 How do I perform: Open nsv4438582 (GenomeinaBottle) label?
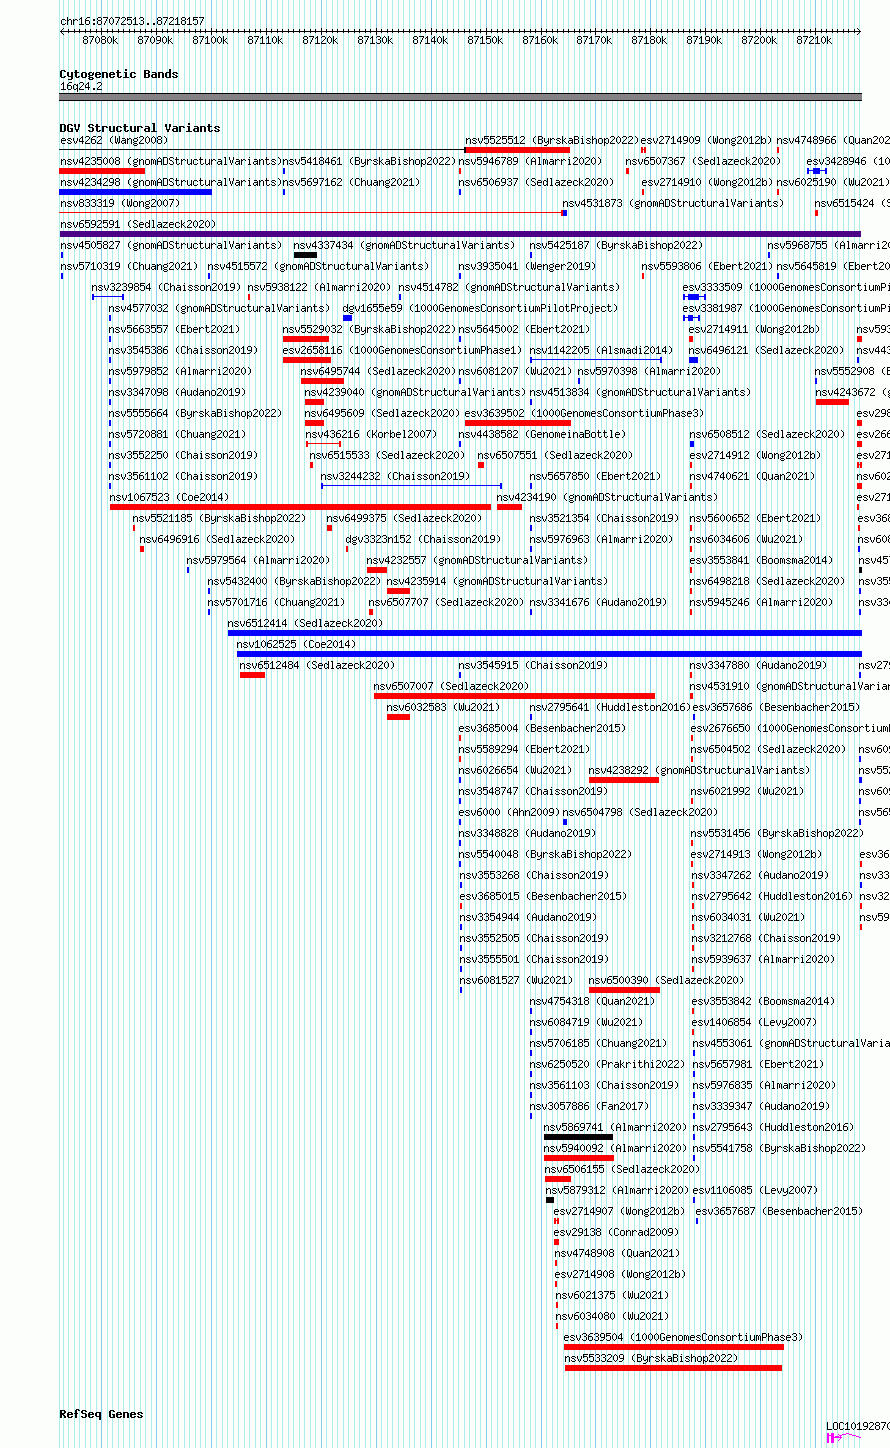click(542, 434)
